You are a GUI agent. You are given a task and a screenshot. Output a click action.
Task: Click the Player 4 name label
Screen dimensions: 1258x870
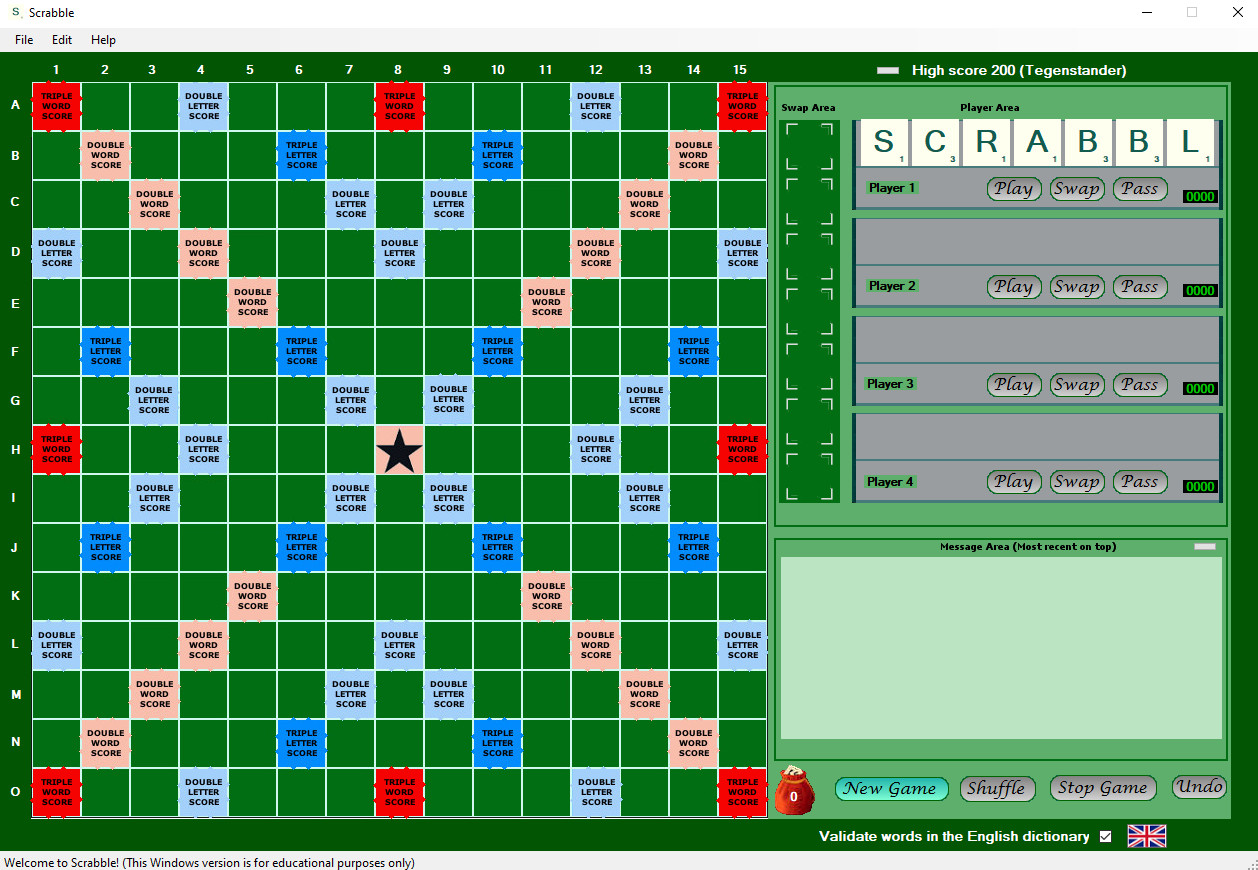click(891, 482)
